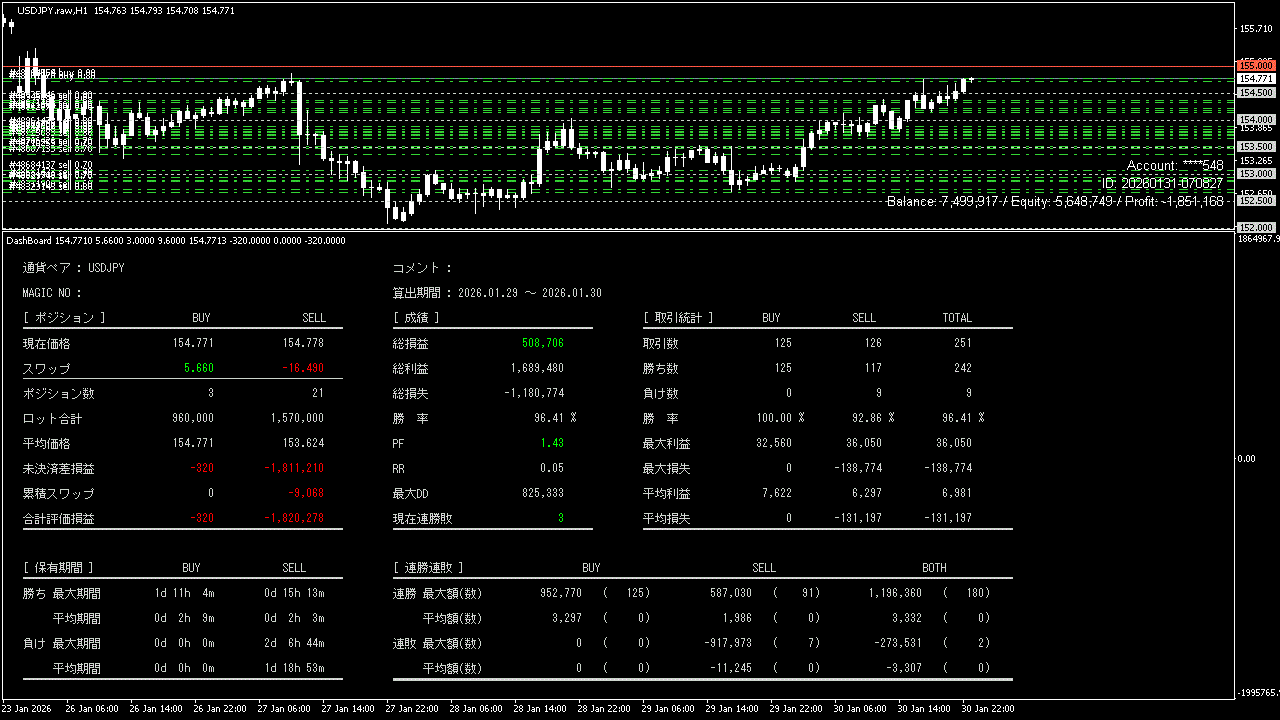Click the 27 Jan 22:00 time axis label
Viewport: 1280px width, 720px height.
412,708
